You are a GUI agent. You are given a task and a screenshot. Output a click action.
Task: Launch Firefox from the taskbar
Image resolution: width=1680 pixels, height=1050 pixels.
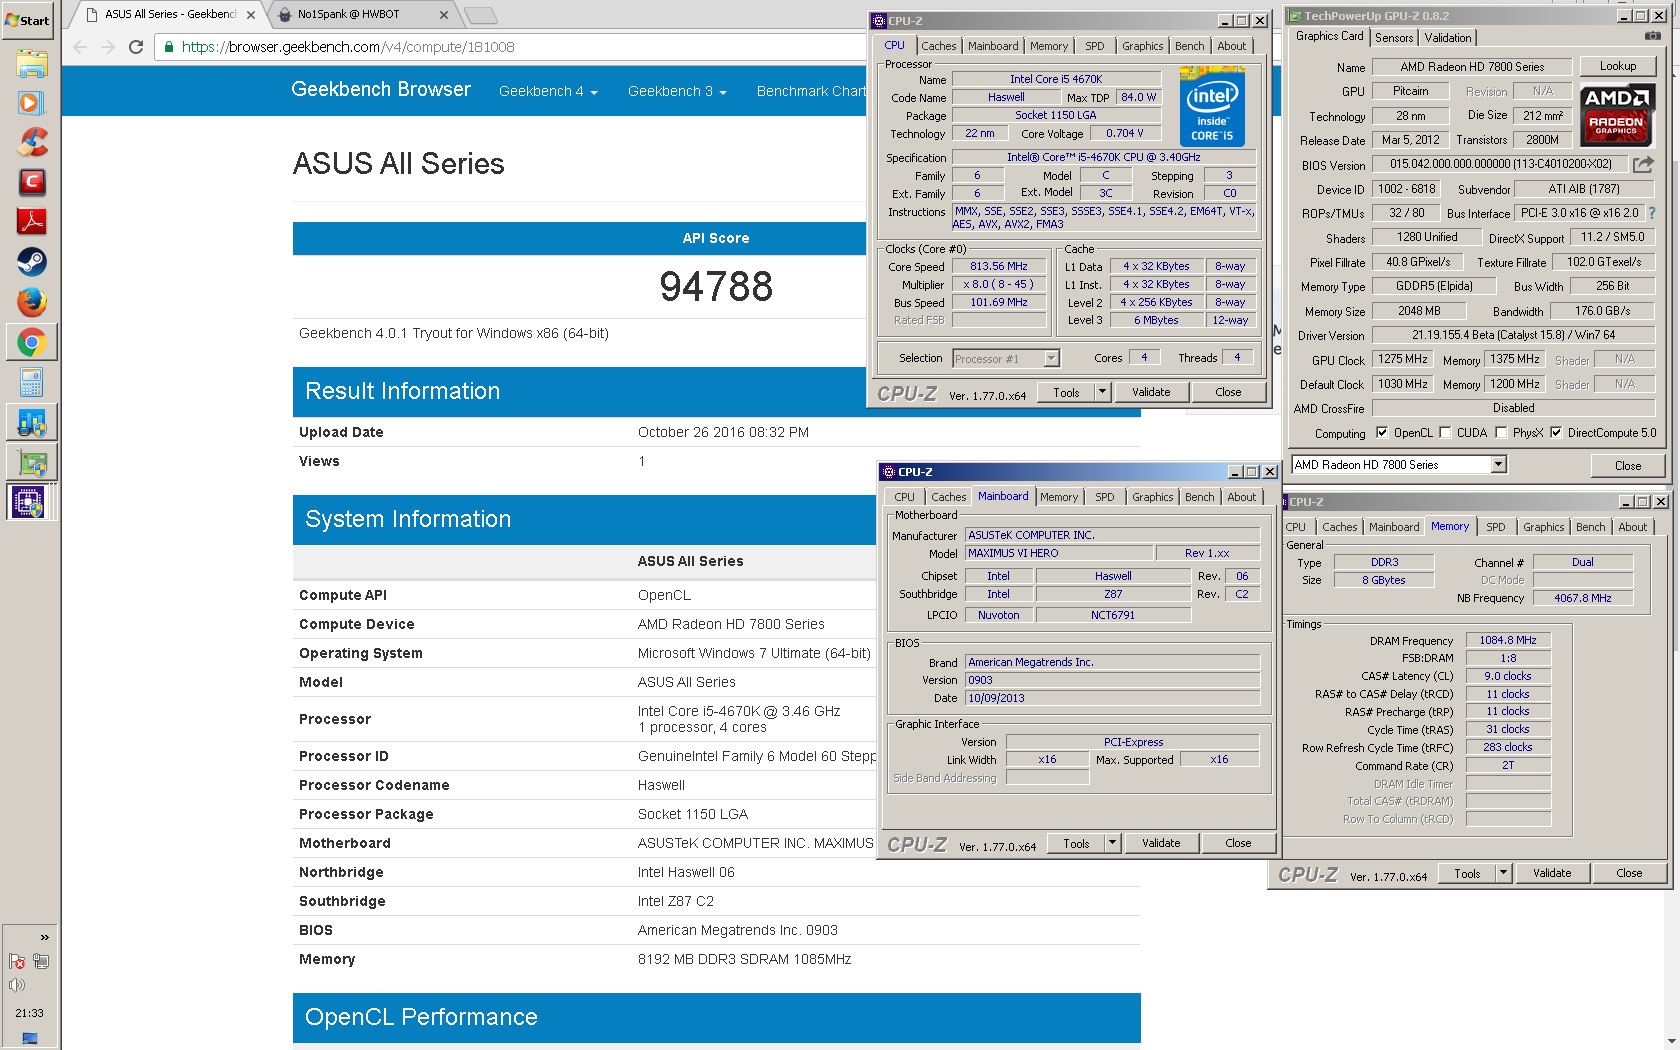[x=31, y=302]
